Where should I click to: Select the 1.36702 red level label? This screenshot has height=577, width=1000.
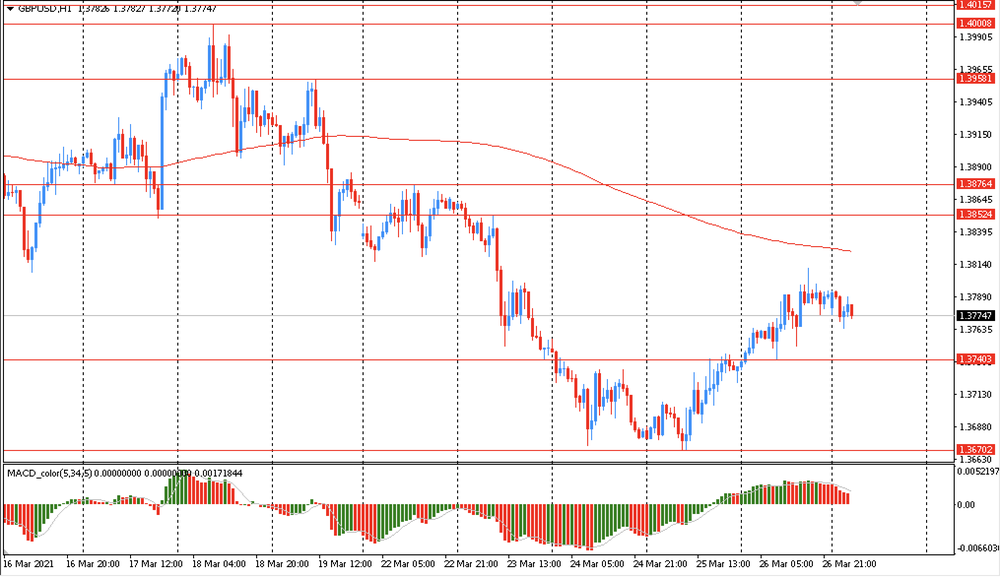975,449
